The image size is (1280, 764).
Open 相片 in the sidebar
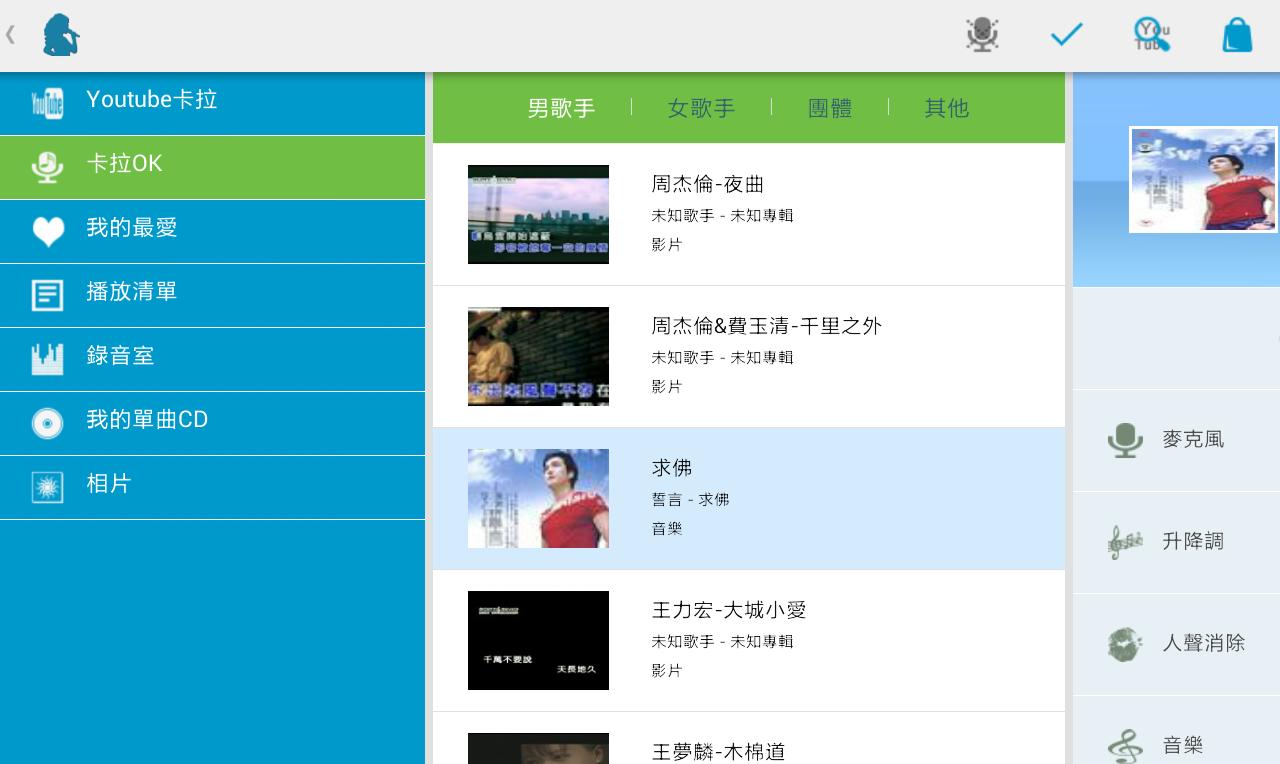tap(212, 487)
